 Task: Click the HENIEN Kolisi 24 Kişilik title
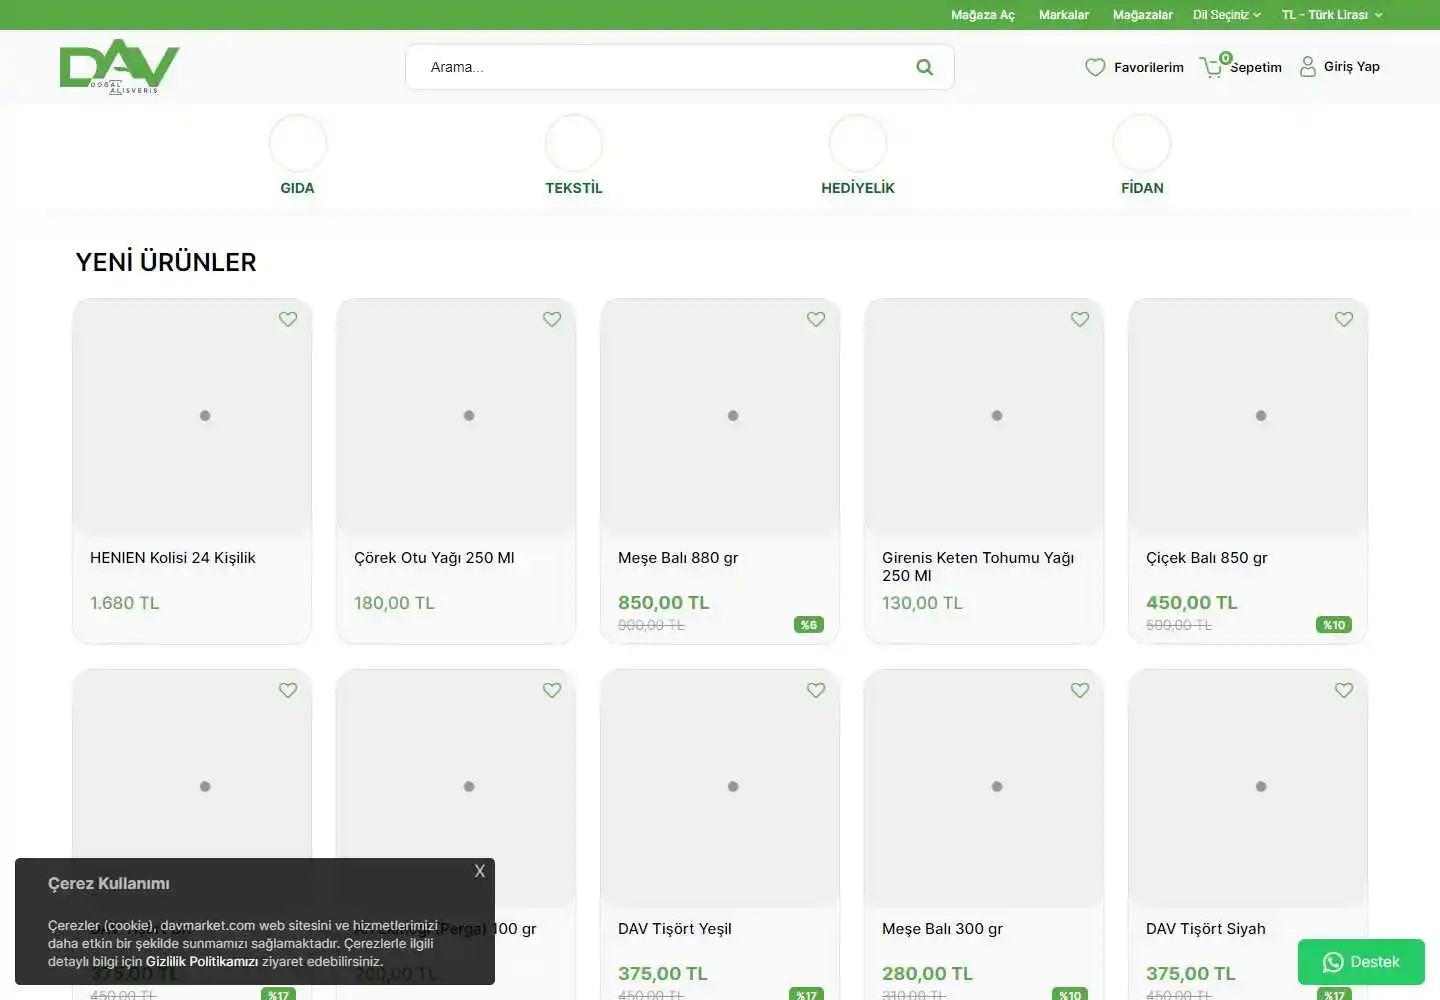click(x=173, y=558)
